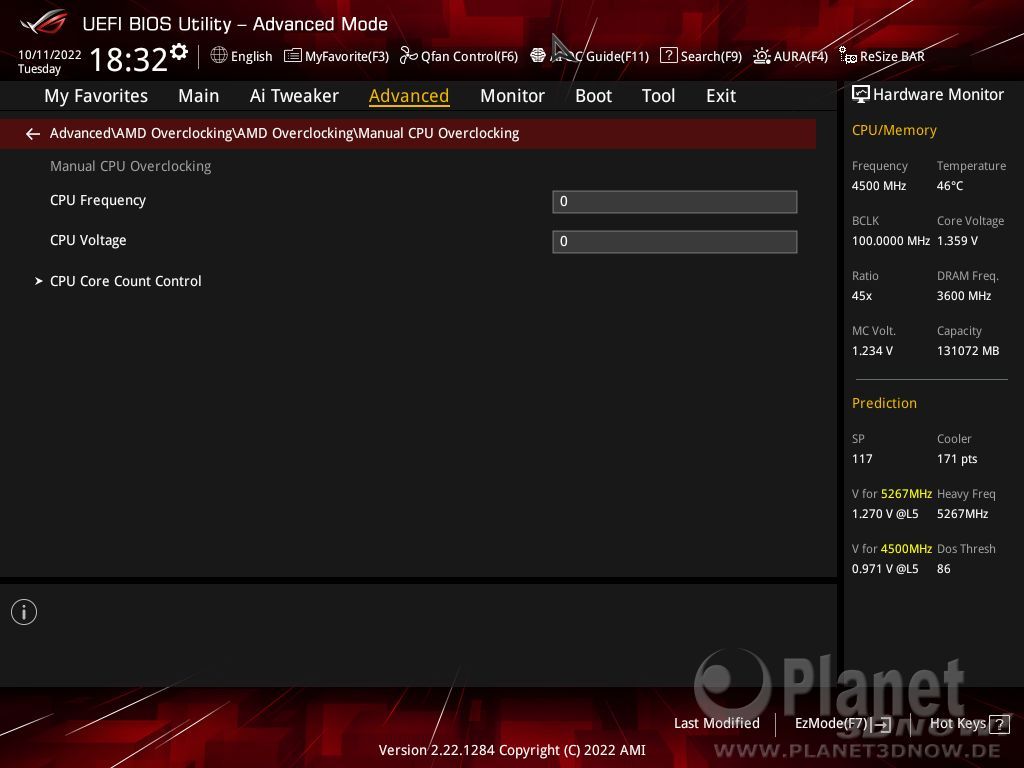Image resolution: width=1024 pixels, height=768 pixels.
Task: Click the 3600 MHz DRAM frequency value
Action: tap(964, 296)
